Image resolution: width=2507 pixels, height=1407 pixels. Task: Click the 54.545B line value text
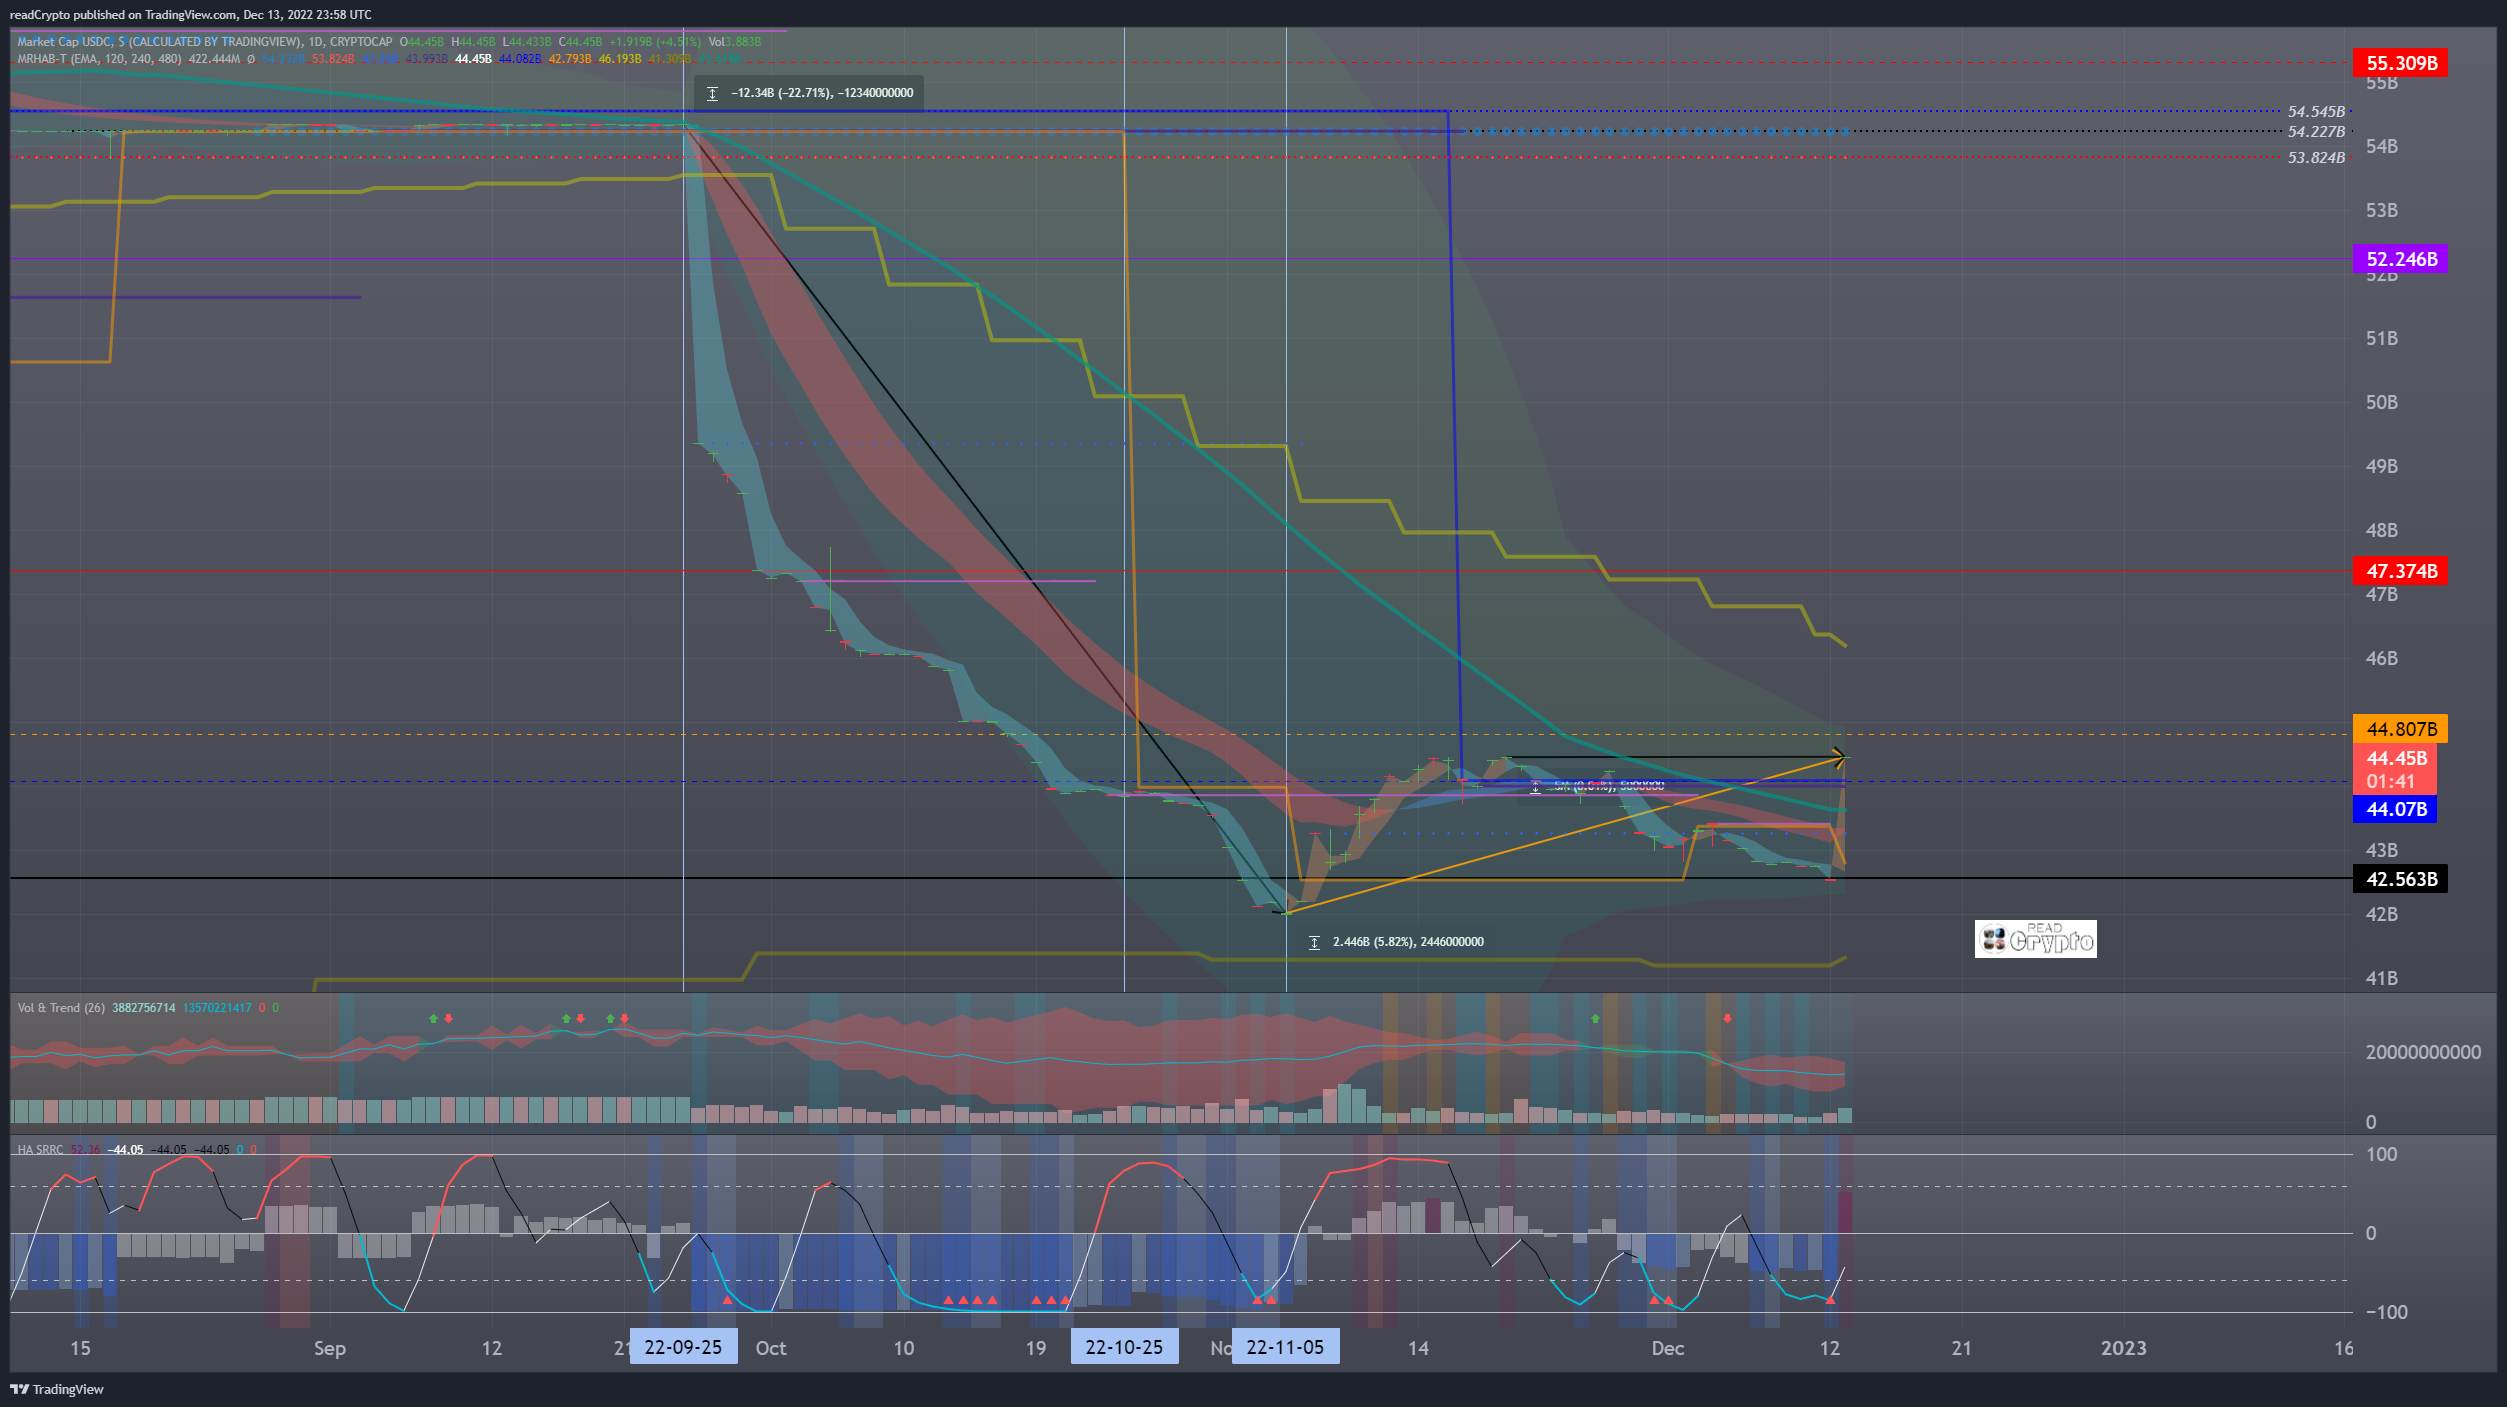2316,112
